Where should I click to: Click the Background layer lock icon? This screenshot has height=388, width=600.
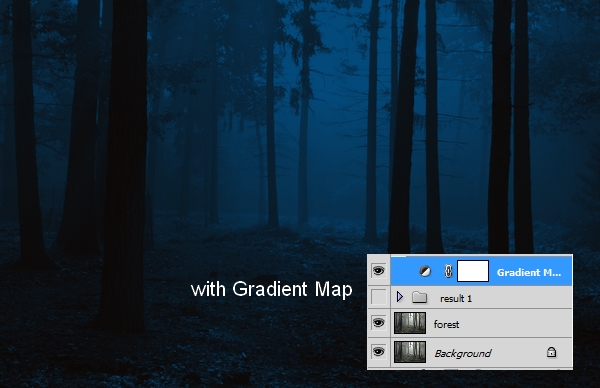click(551, 352)
